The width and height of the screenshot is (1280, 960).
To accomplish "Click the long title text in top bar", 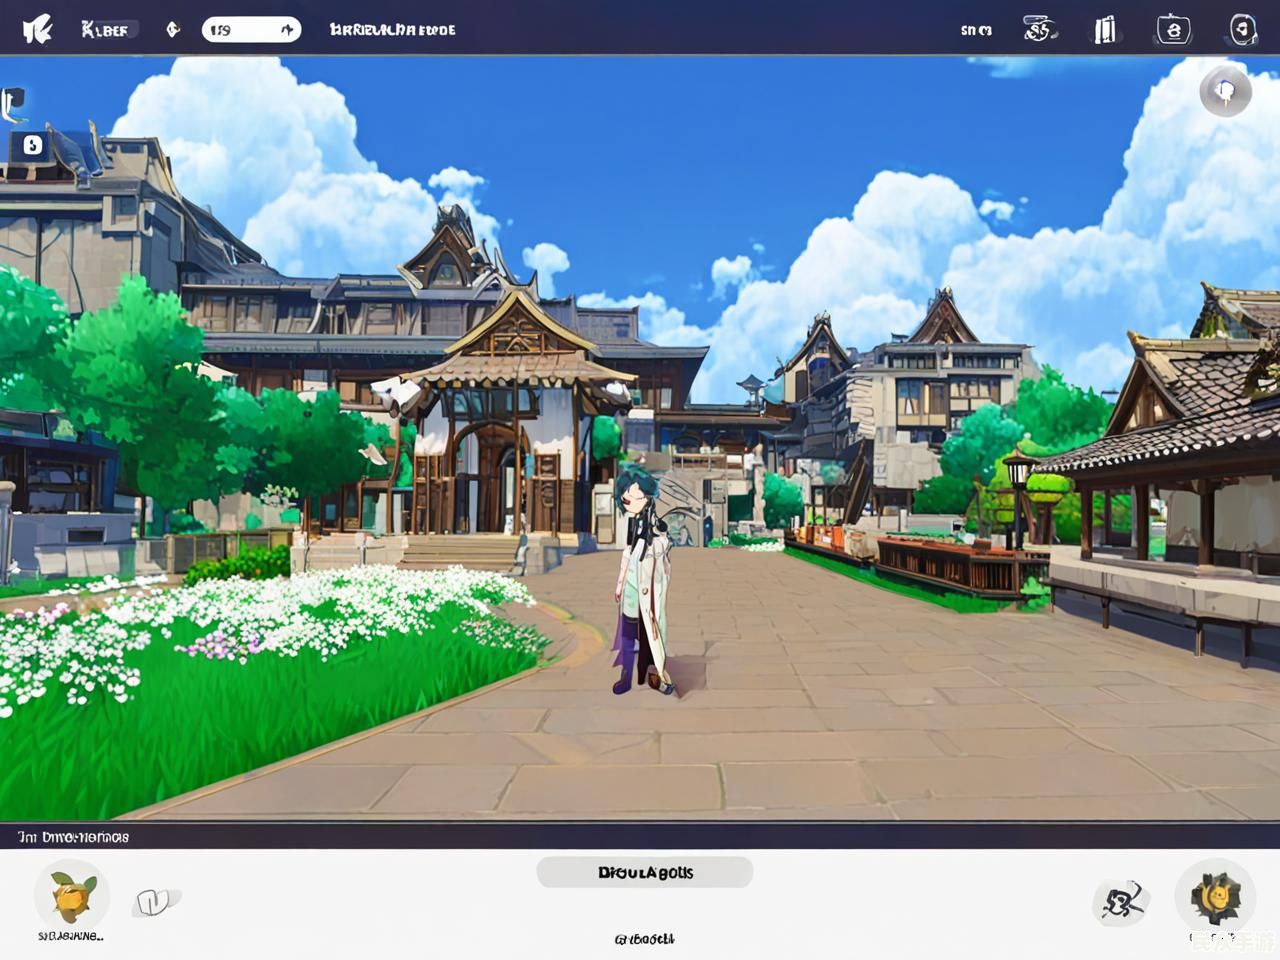I will click(x=392, y=30).
